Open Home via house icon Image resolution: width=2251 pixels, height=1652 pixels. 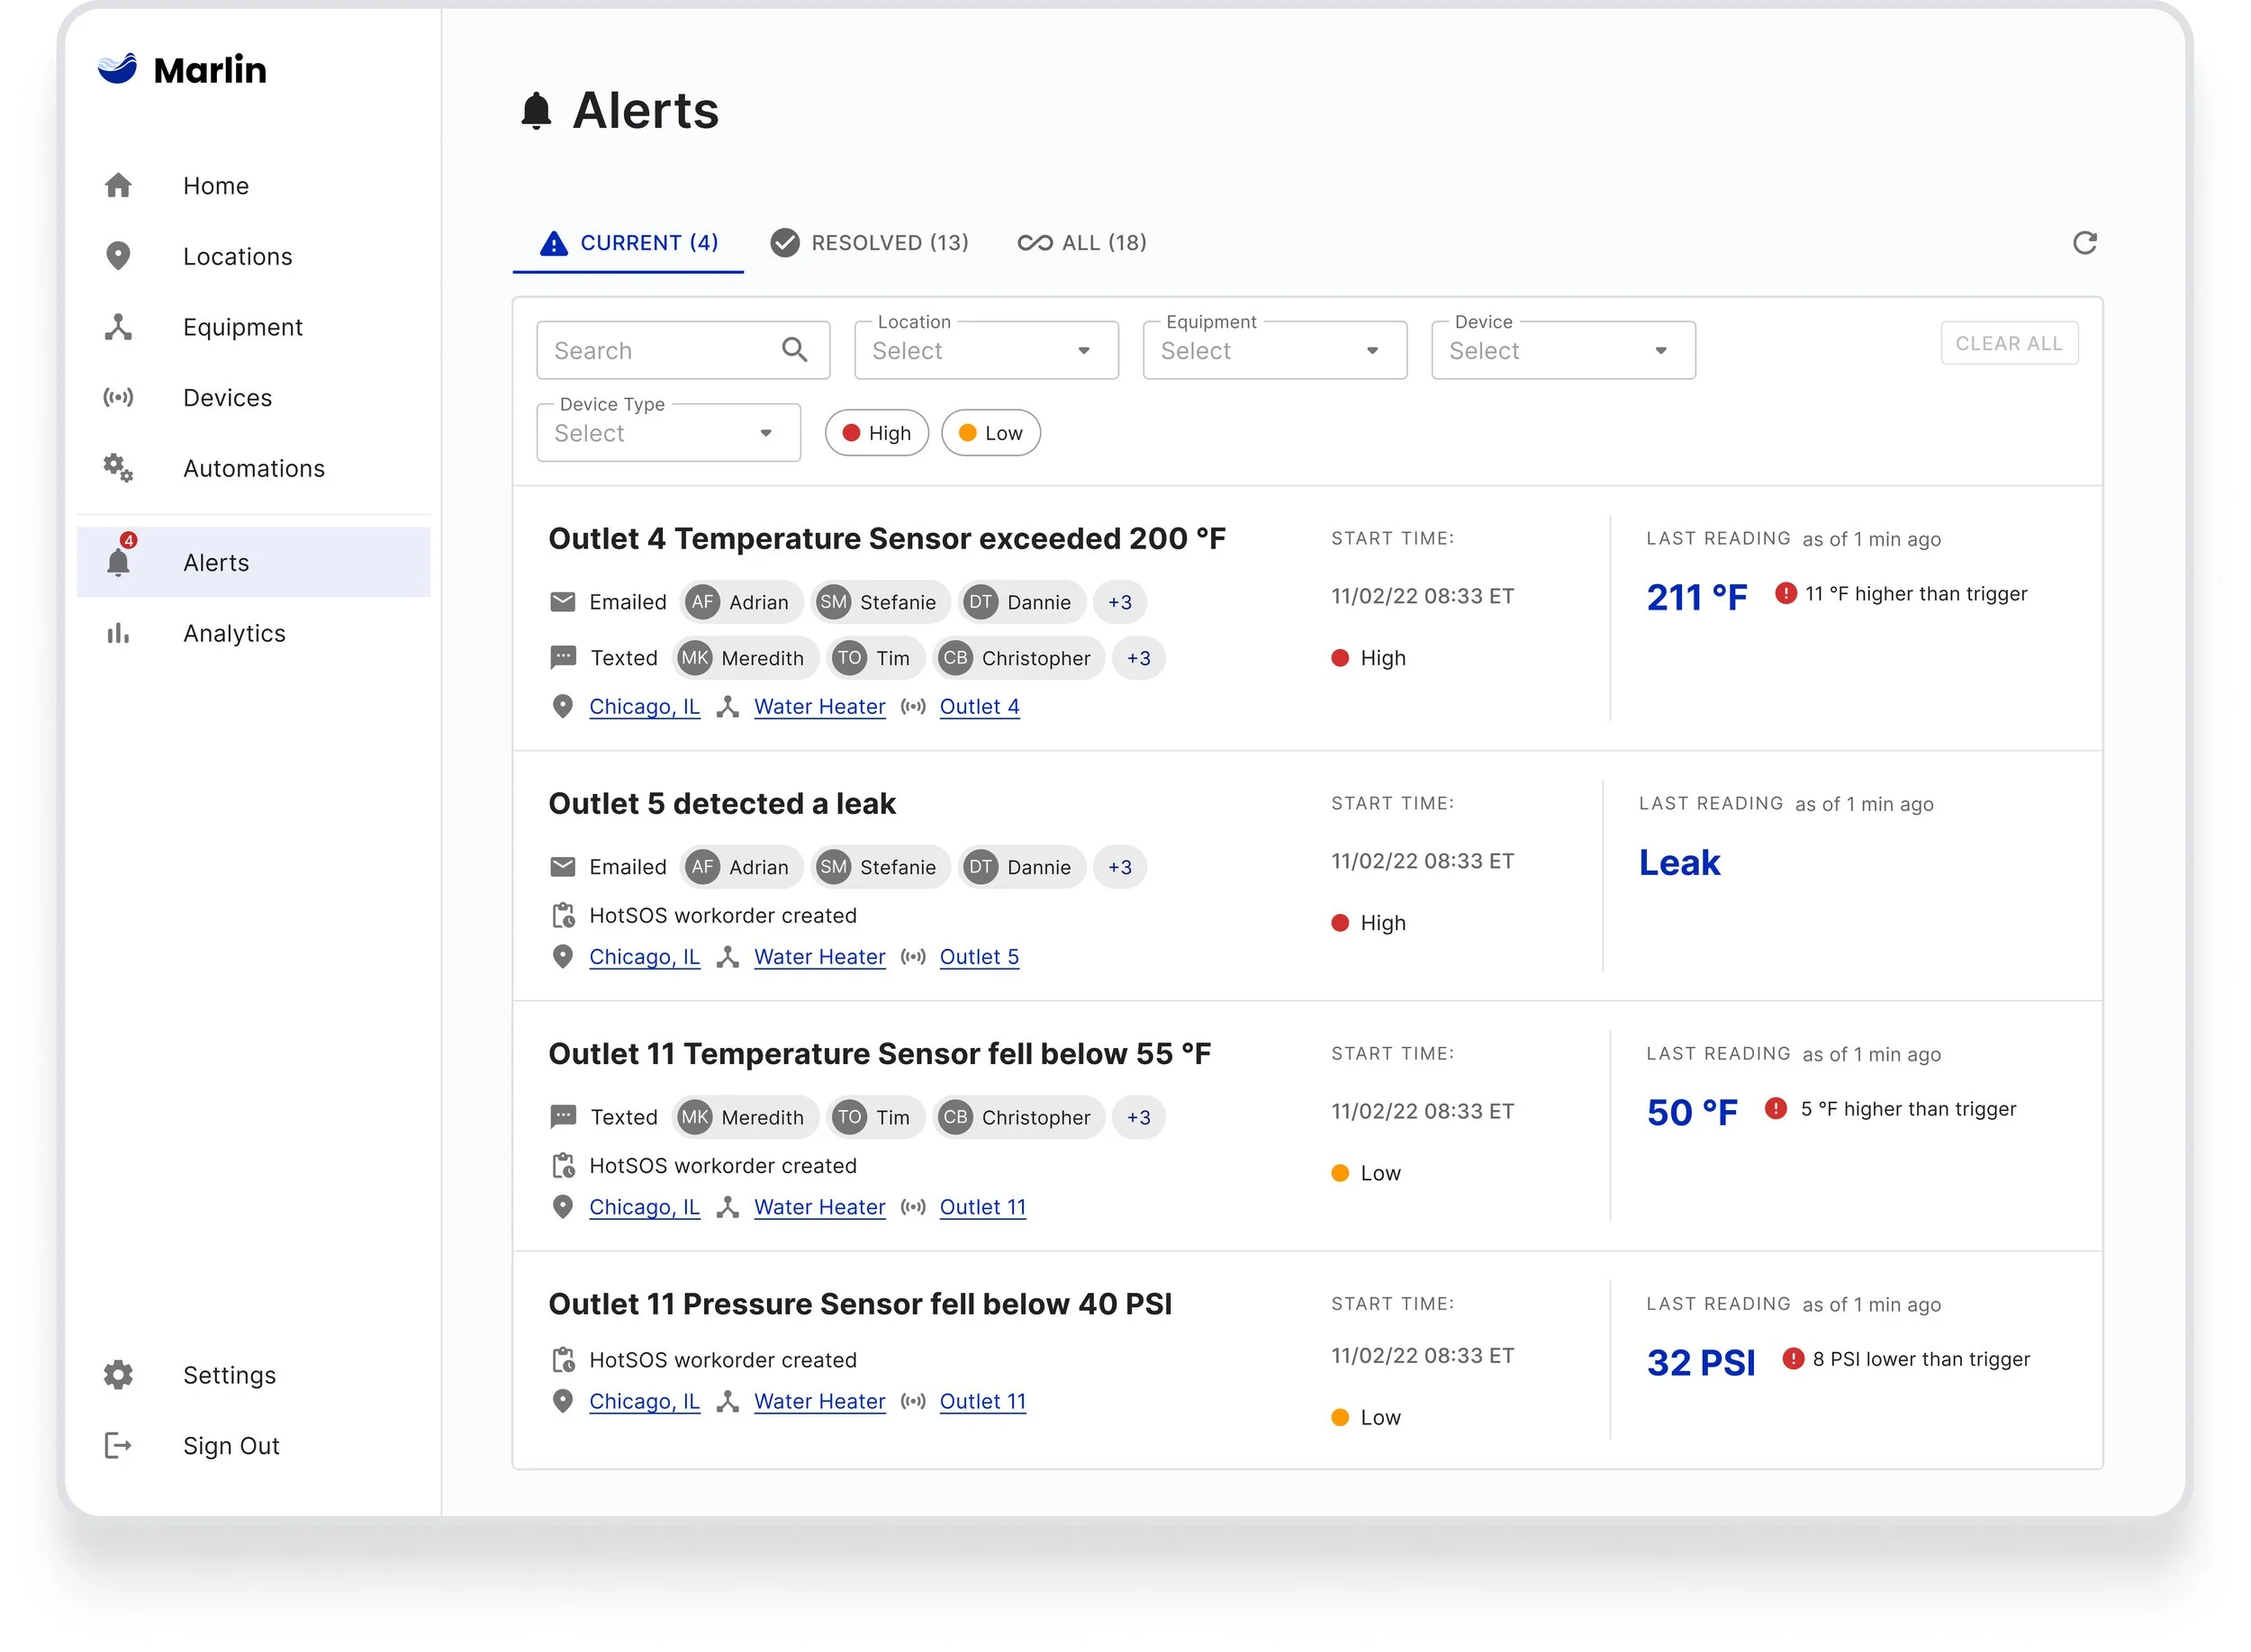pyautogui.click(x=118, y=186)
